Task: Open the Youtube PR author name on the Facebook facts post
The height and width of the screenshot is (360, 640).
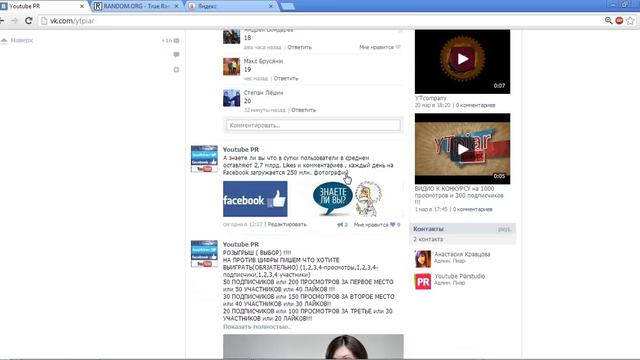Action: click(x=241, y=150)
